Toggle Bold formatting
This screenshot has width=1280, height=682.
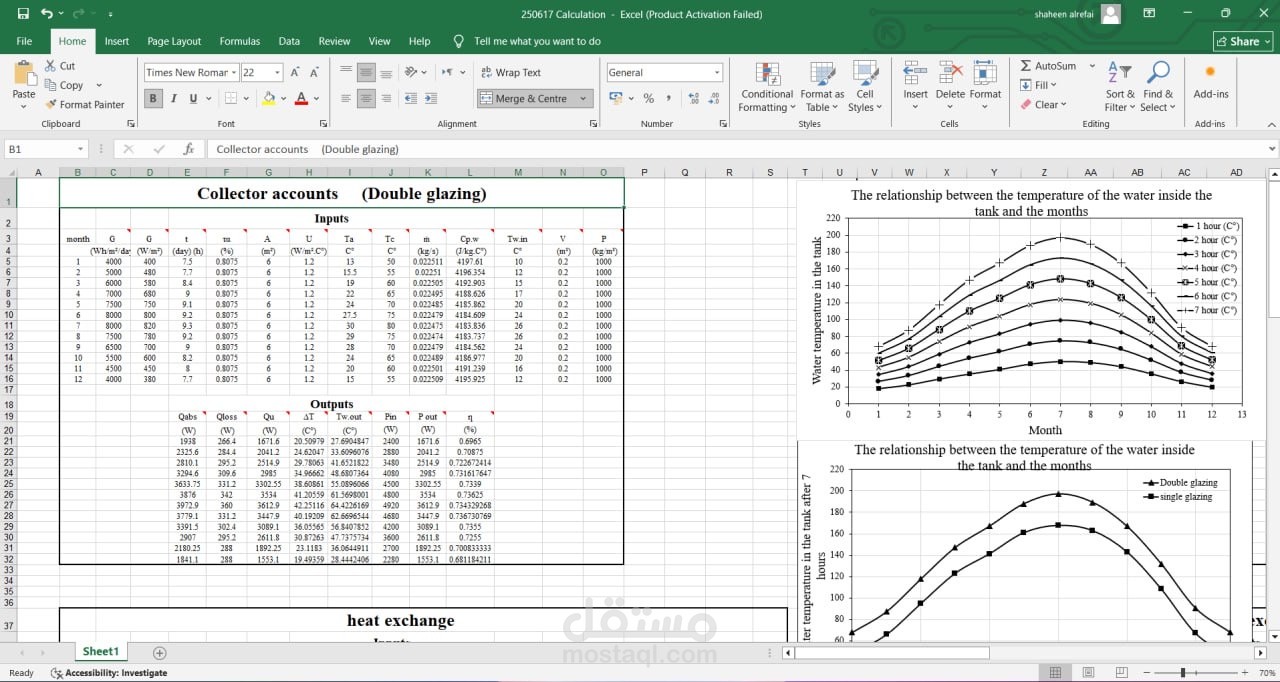(x=153, y=98)
